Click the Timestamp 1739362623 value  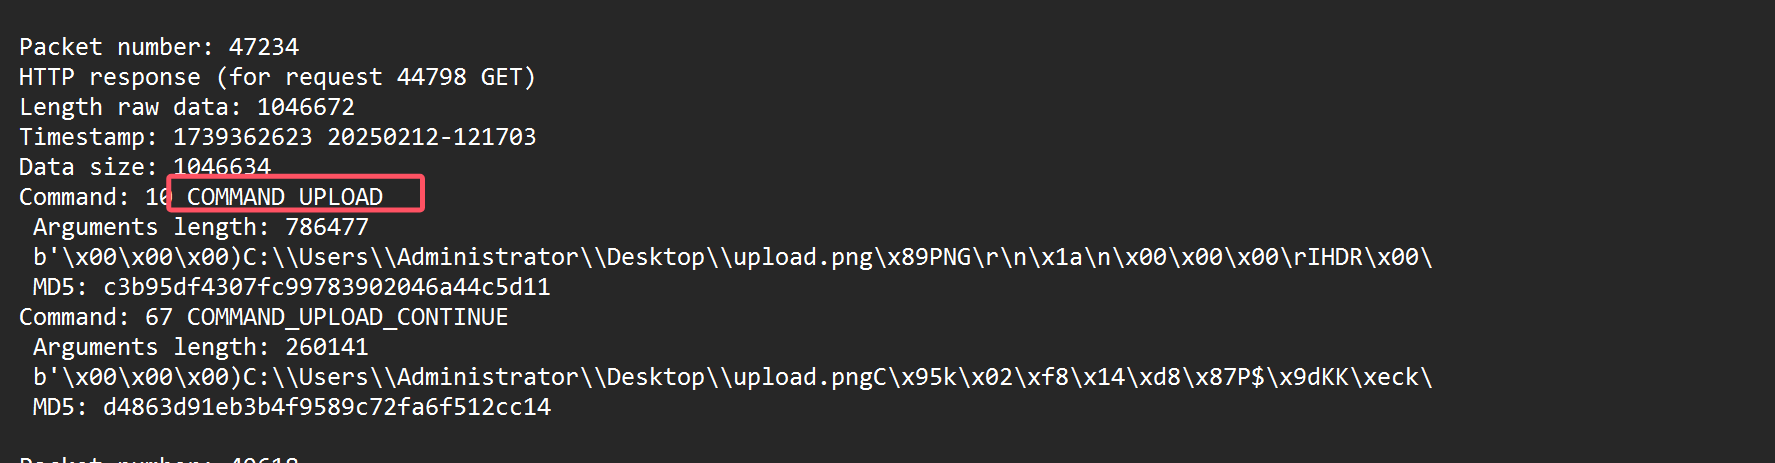coord(243,137)
